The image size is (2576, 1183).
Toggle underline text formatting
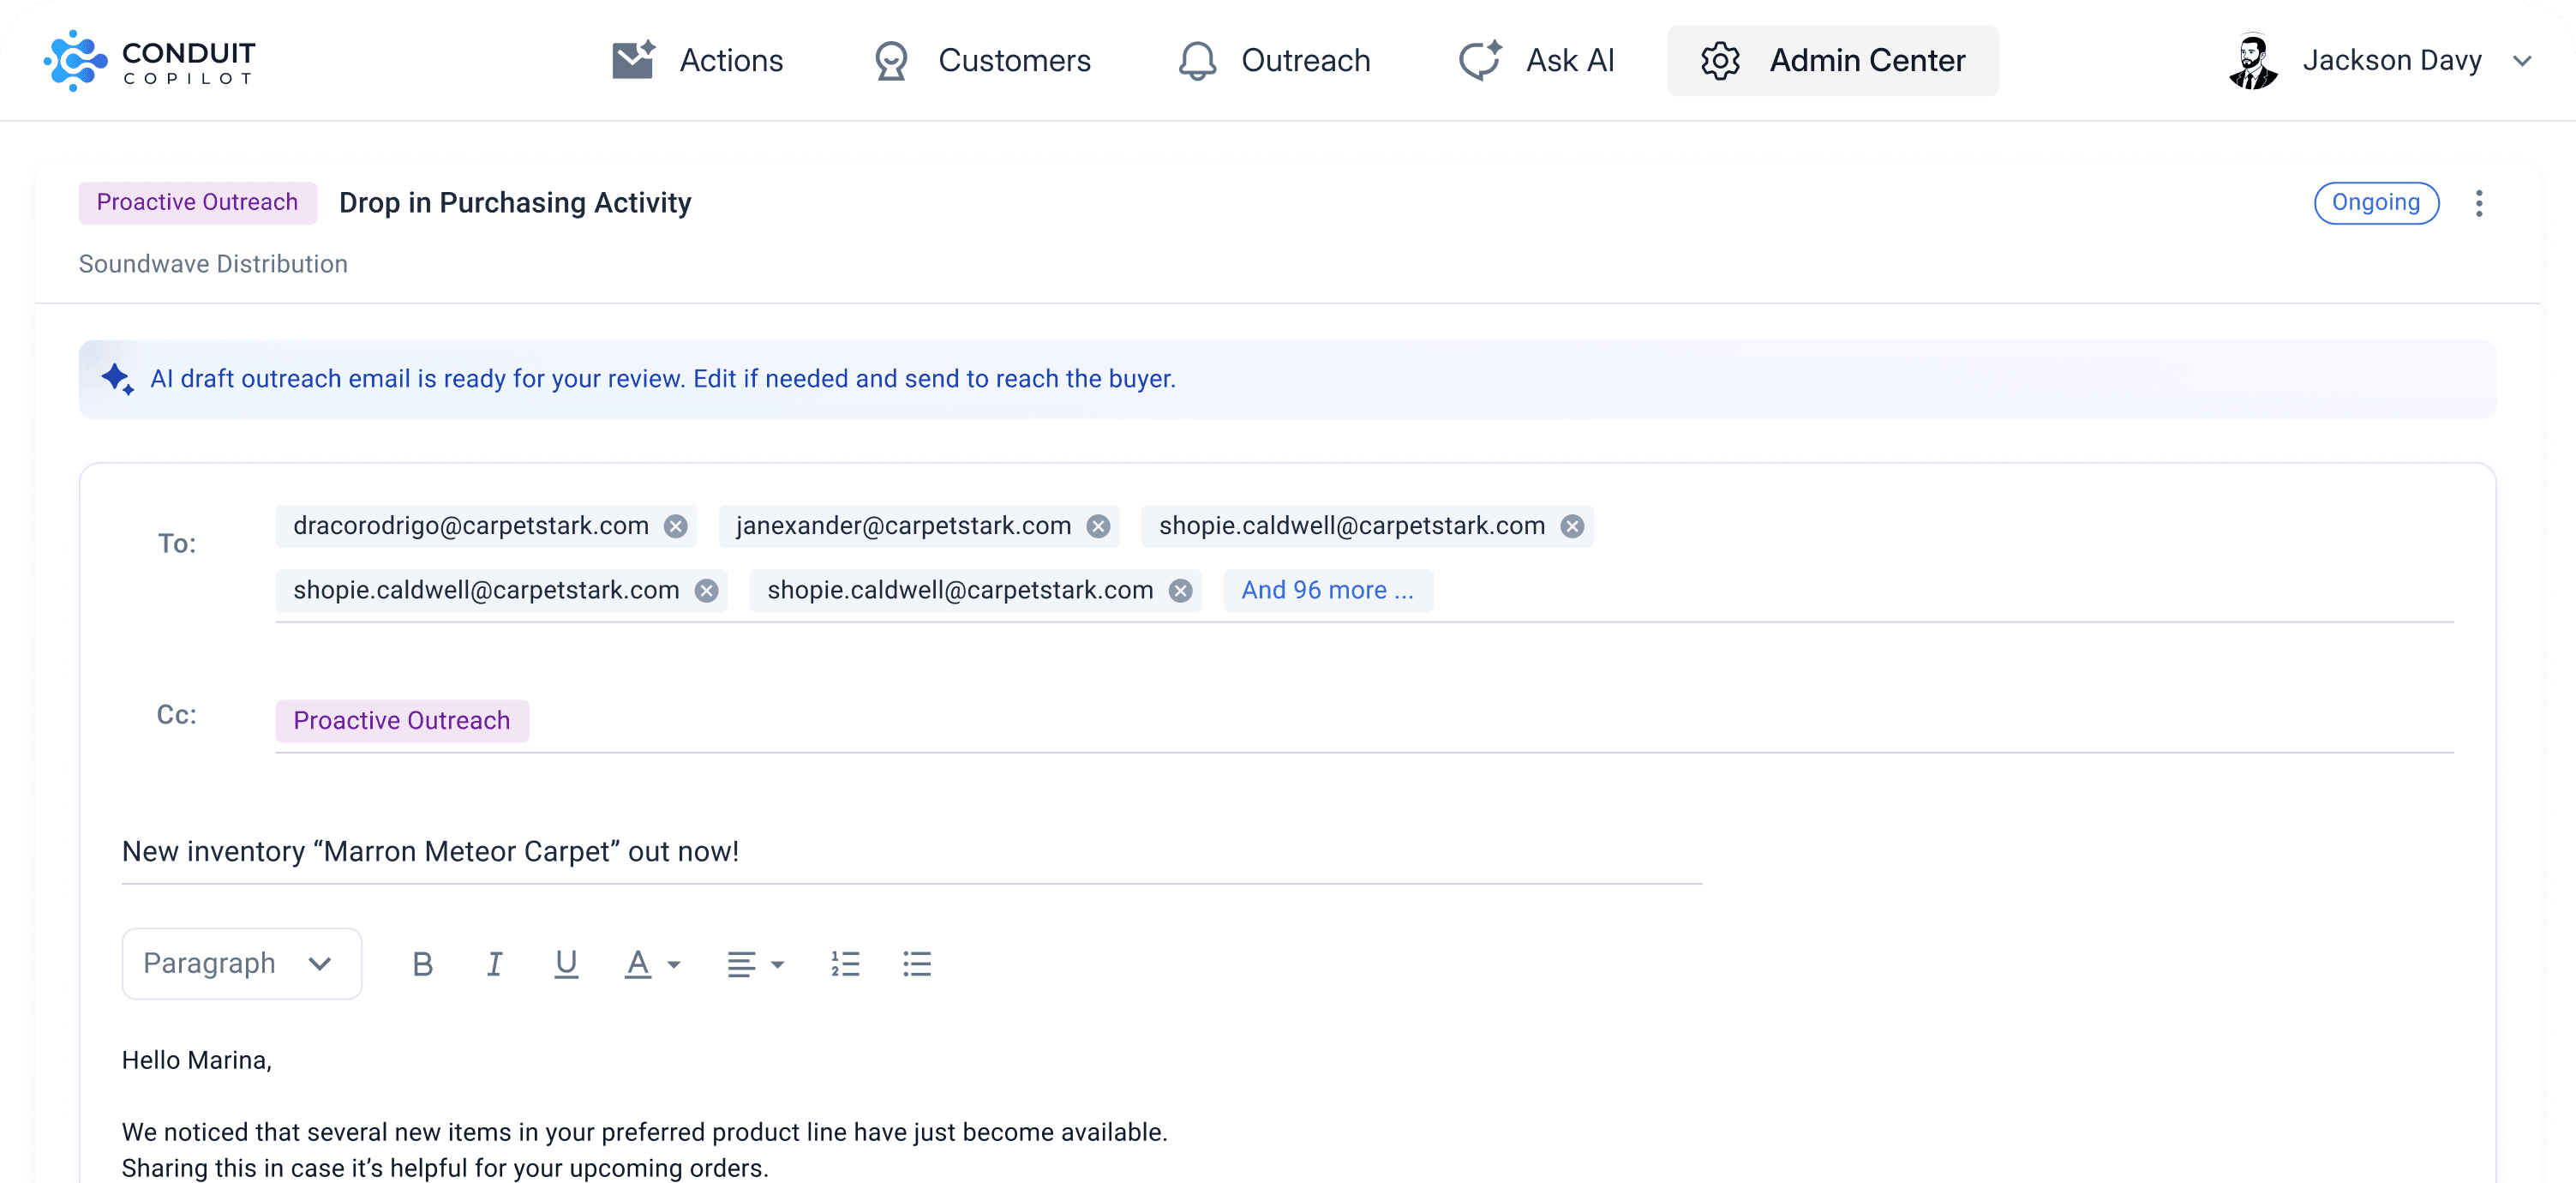(x=566, y=964)
